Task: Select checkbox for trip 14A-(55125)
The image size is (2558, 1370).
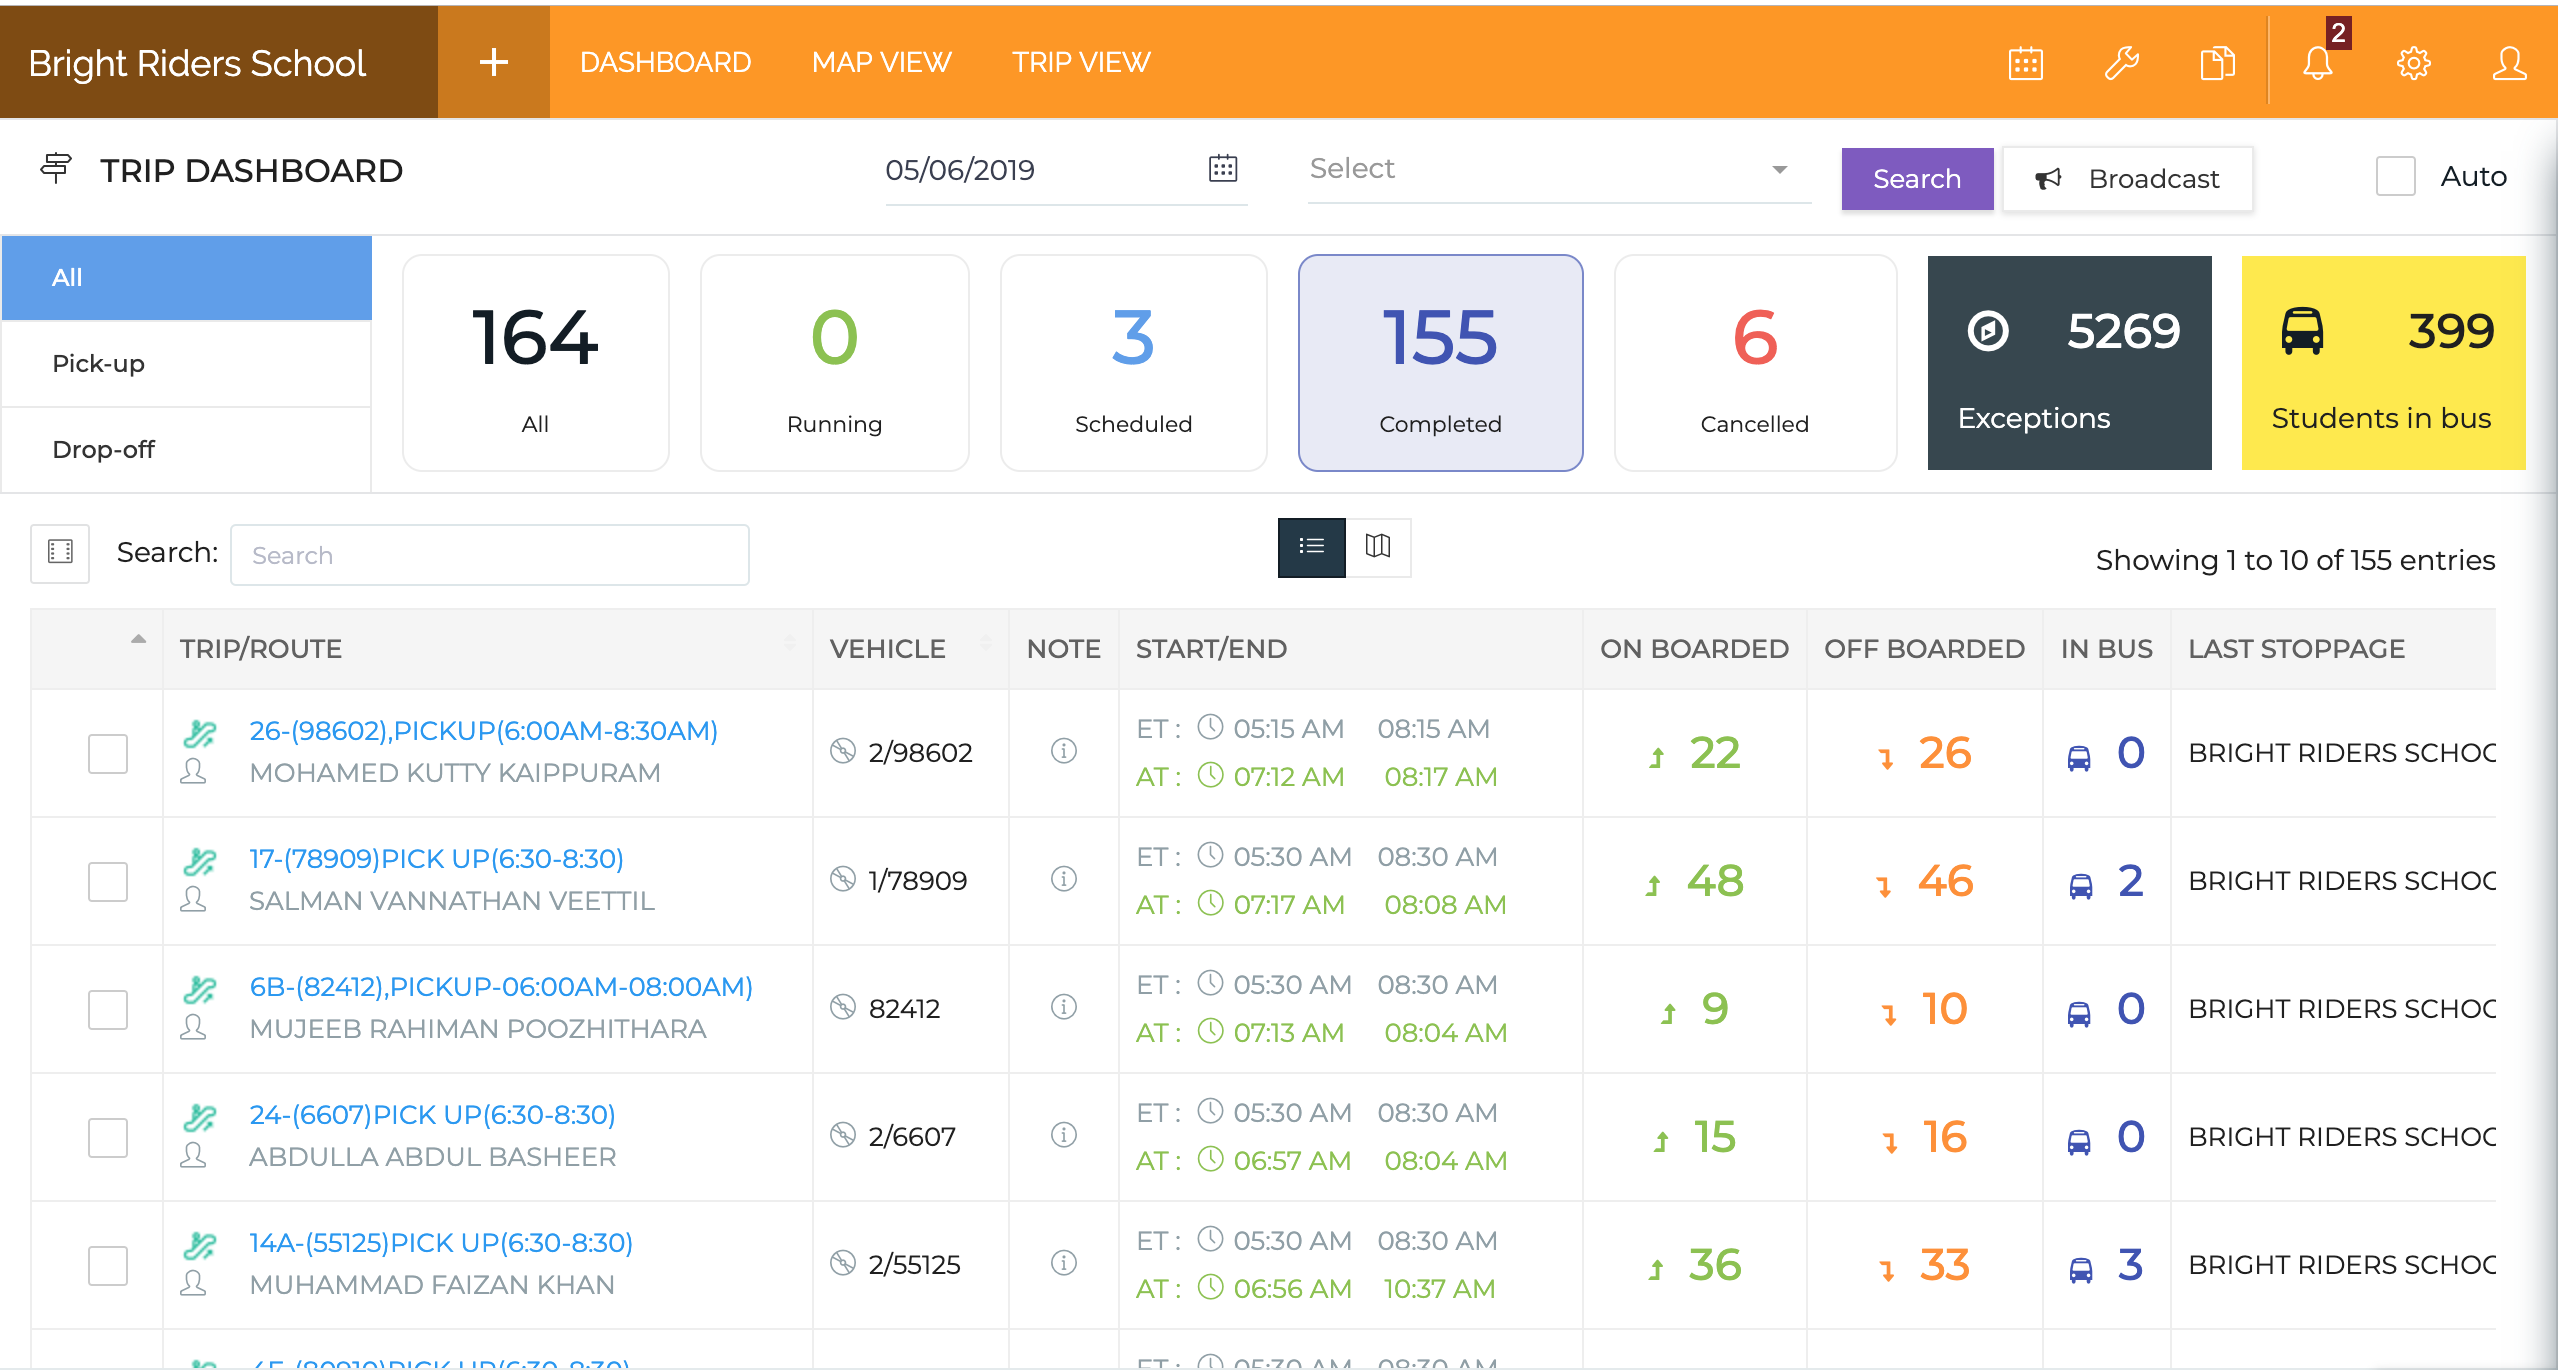Action: pos(108,1266)
